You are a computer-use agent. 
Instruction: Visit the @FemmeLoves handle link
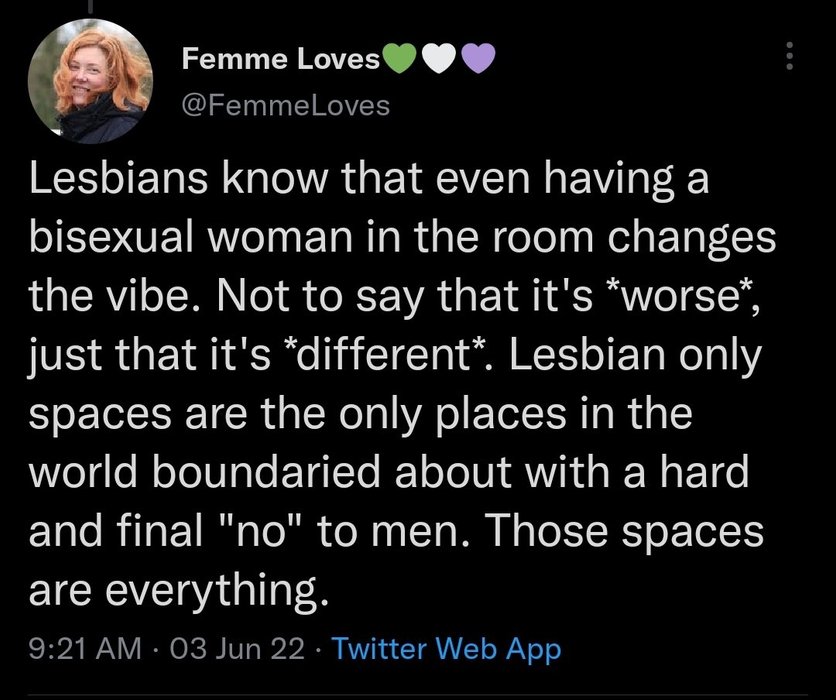point(286,103)
